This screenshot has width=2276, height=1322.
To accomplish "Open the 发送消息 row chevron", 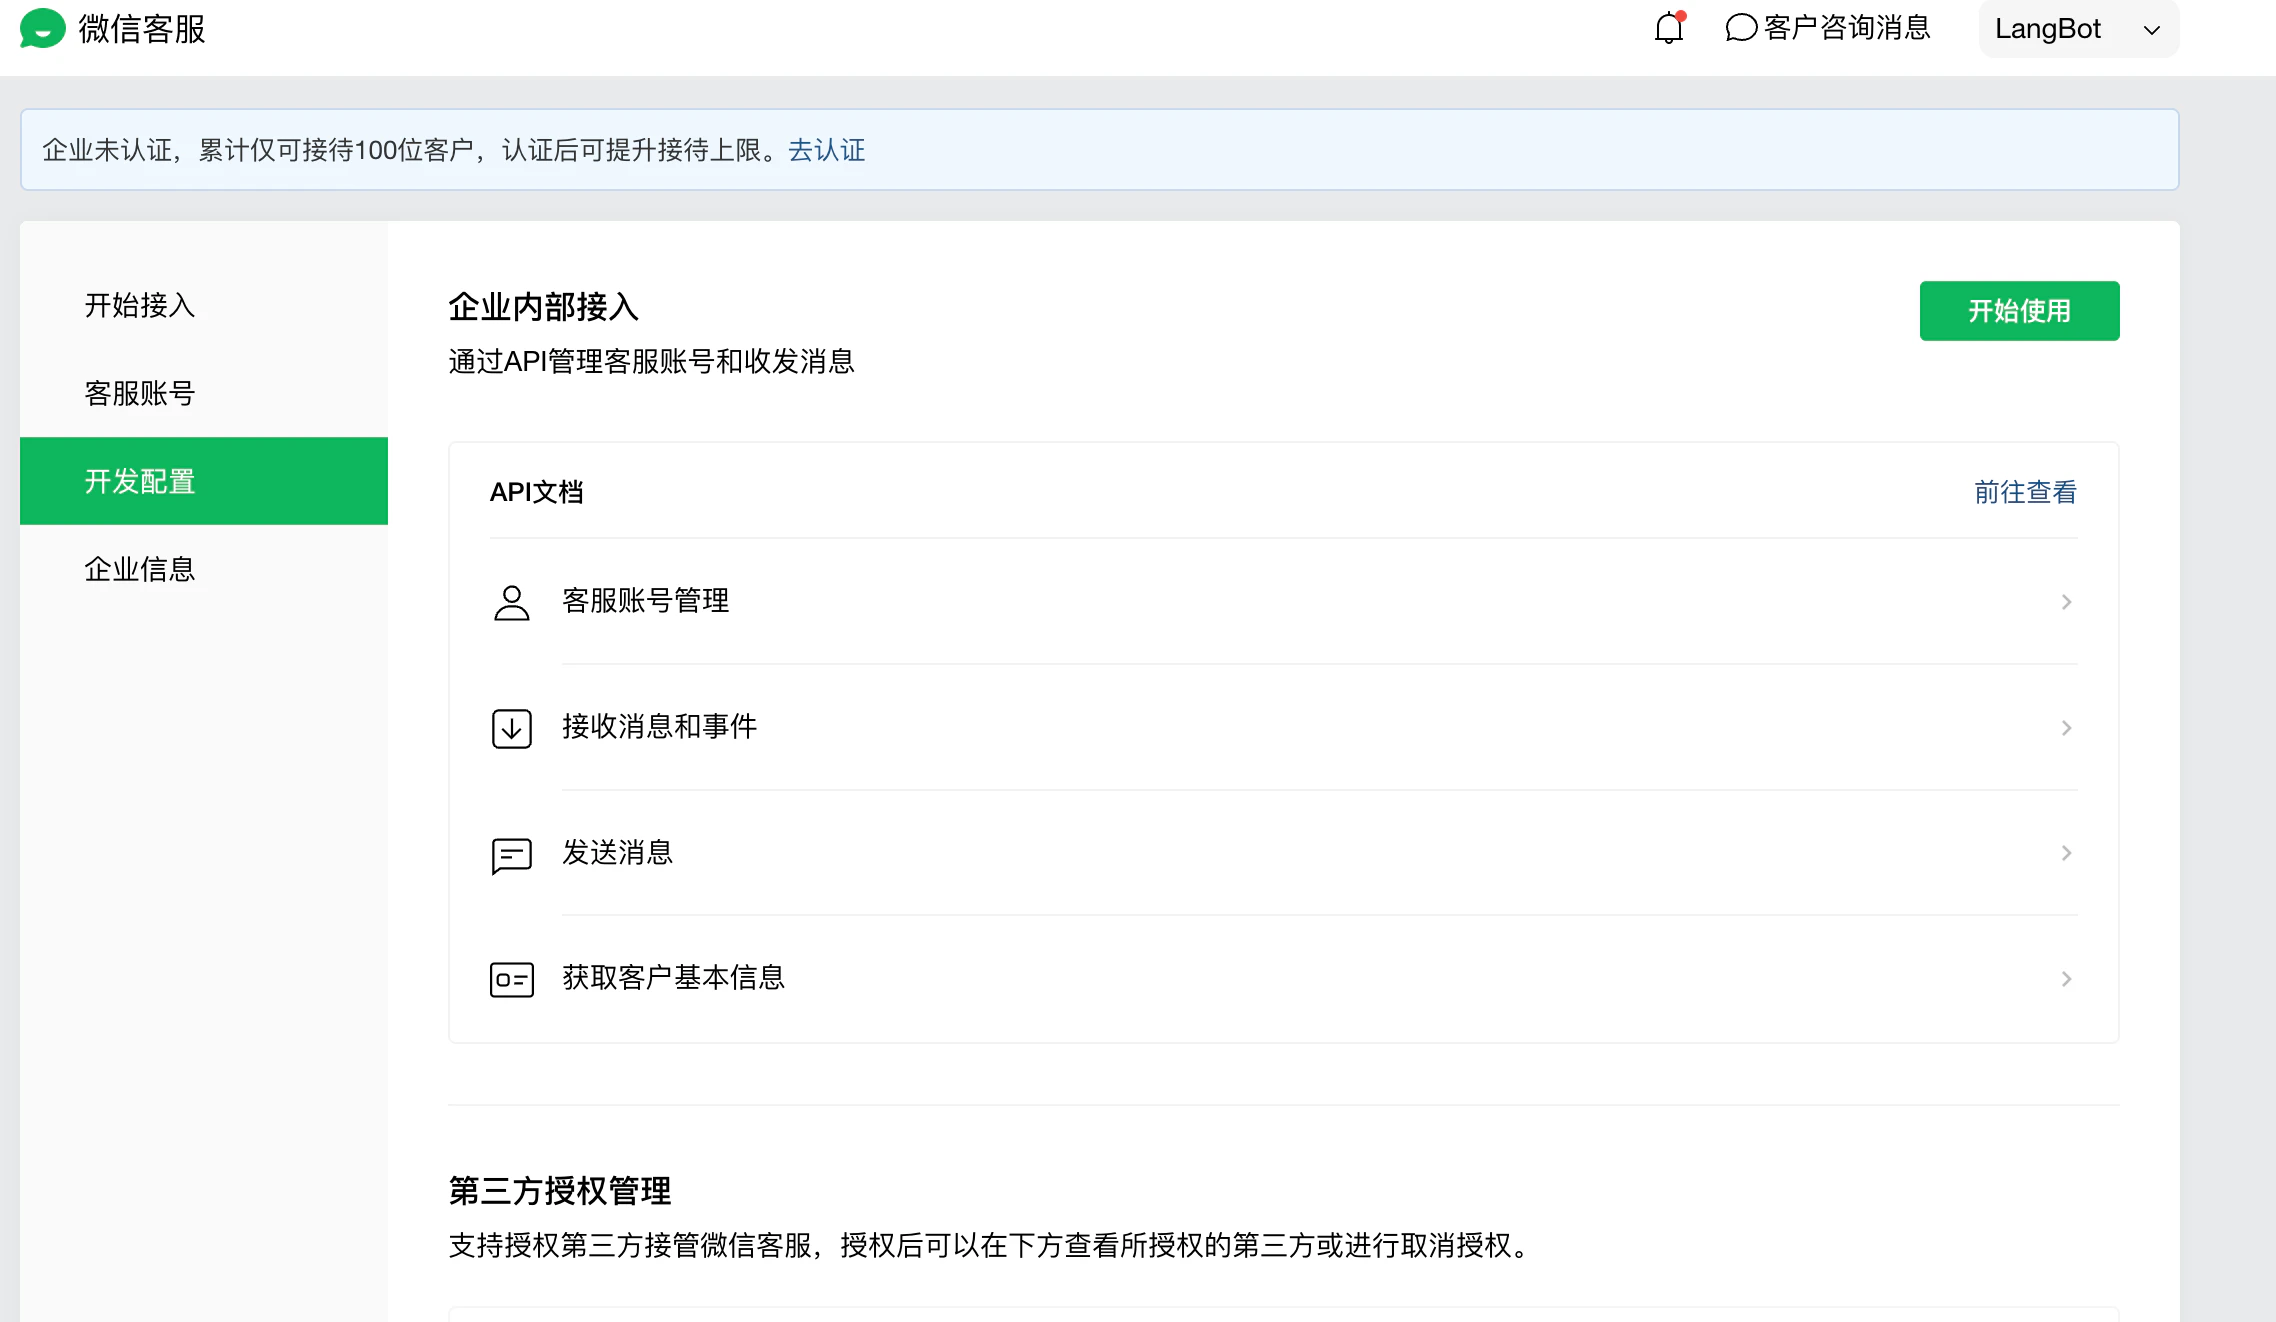I will click(2066, 853).
